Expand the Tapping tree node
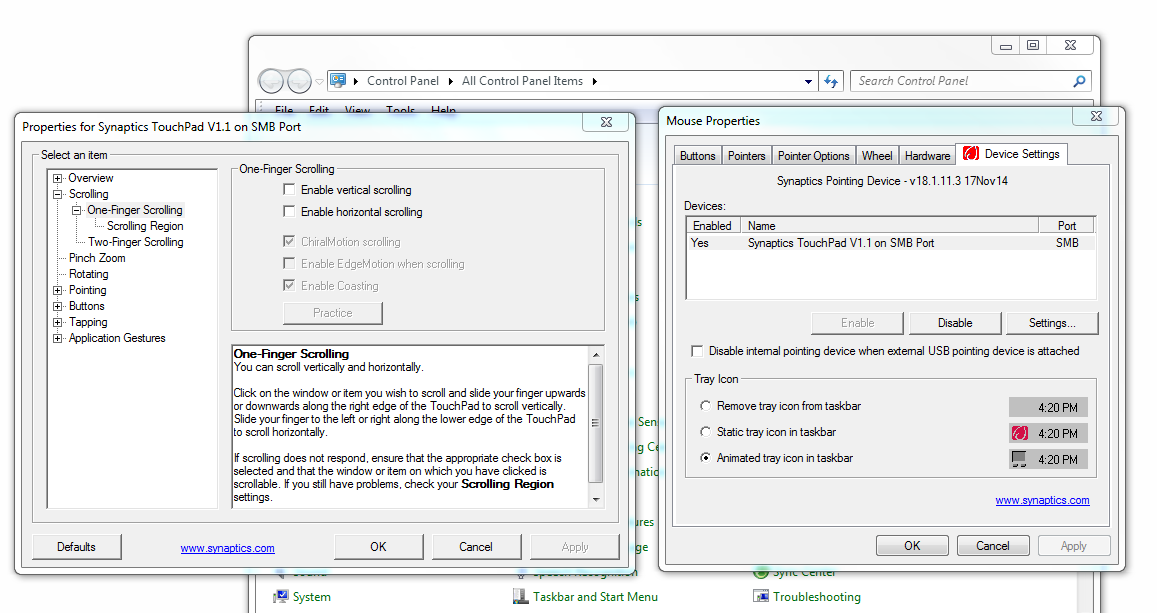The height and width of the screenshot is (613, 1157). [58, 322]
